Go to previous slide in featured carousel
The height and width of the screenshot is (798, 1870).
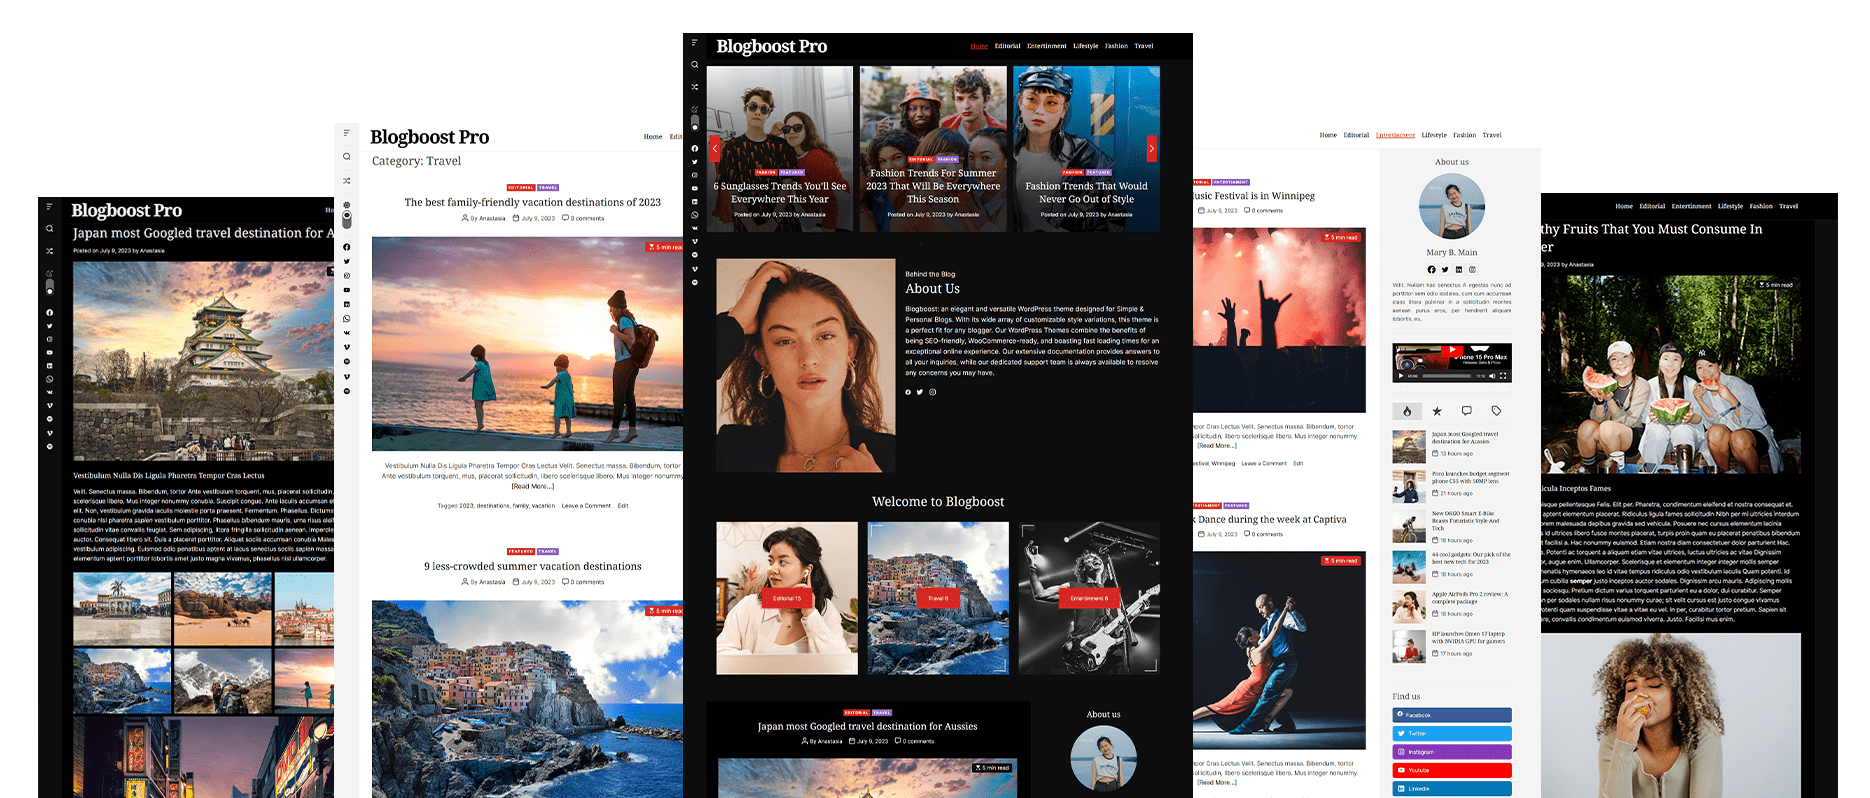714,148
